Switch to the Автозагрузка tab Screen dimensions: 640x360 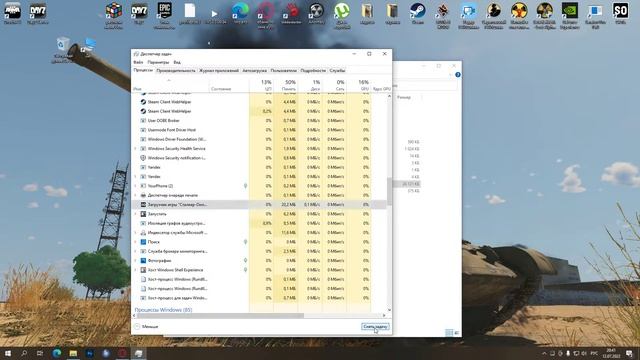pyautogui.click(x=254, y=71)
